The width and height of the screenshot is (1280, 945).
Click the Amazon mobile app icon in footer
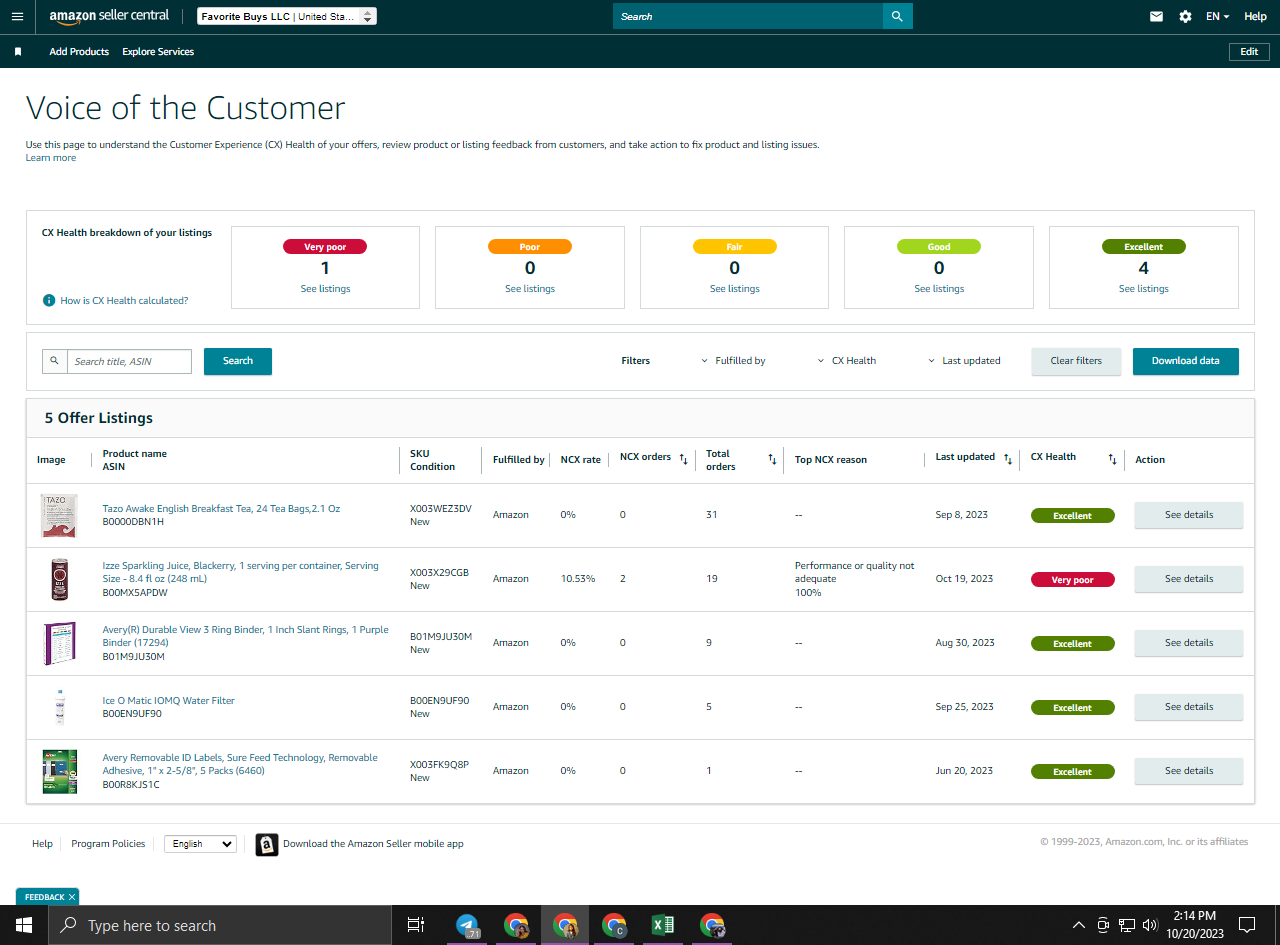point(266,845)
